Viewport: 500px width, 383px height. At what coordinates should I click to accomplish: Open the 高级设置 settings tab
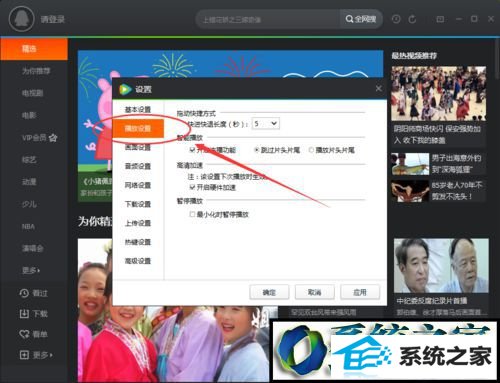coord(138,261)
